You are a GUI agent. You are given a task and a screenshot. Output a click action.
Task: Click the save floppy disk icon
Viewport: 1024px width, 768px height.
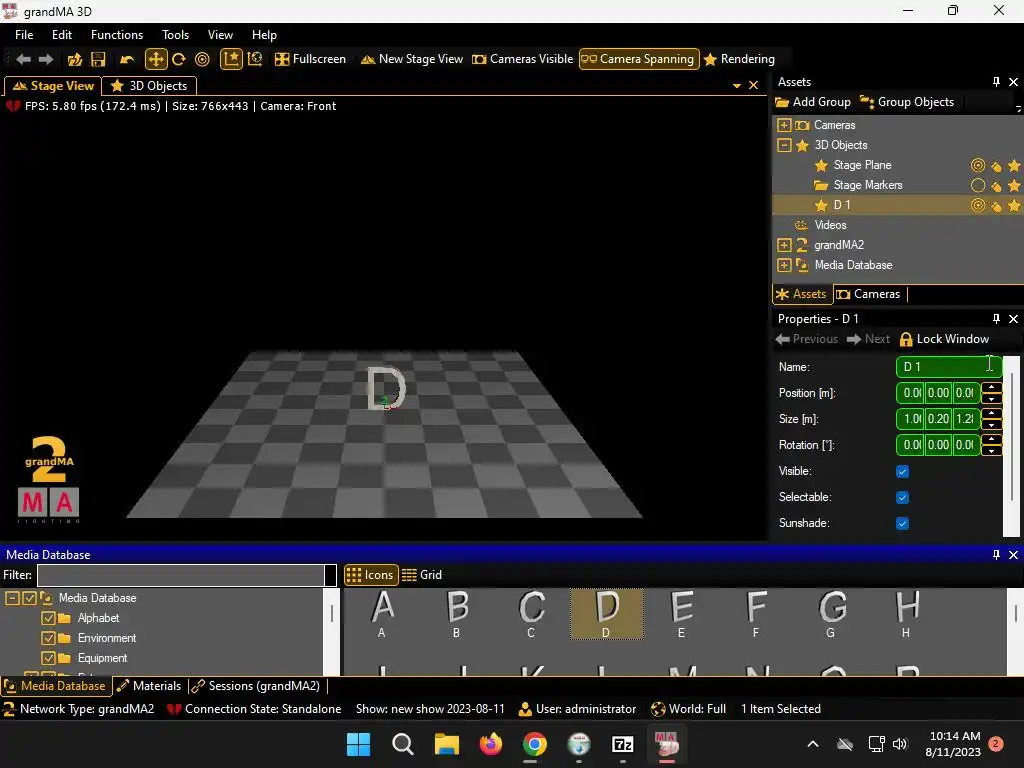[x=98, y=59]
